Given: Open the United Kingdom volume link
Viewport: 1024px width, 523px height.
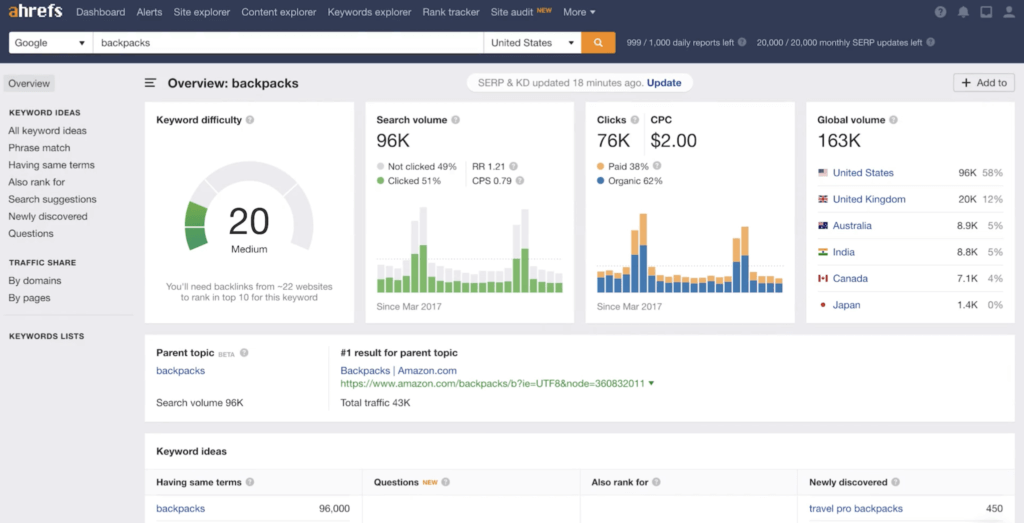Looking at the screenshot, I should coord(869,199).
